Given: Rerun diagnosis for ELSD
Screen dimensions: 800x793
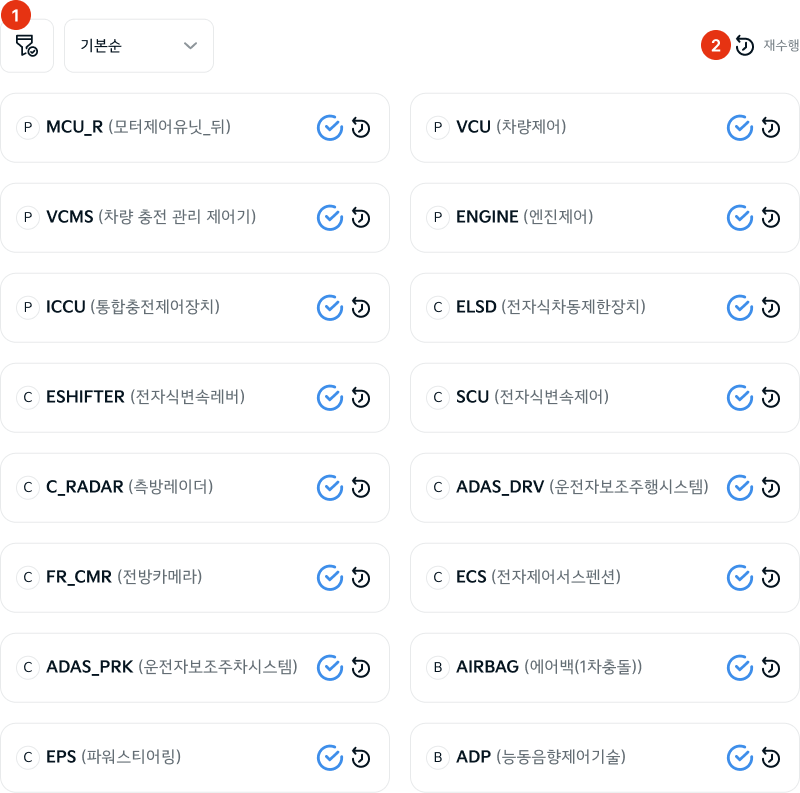Looking at the screenshot, I should (x=770, y=308).
